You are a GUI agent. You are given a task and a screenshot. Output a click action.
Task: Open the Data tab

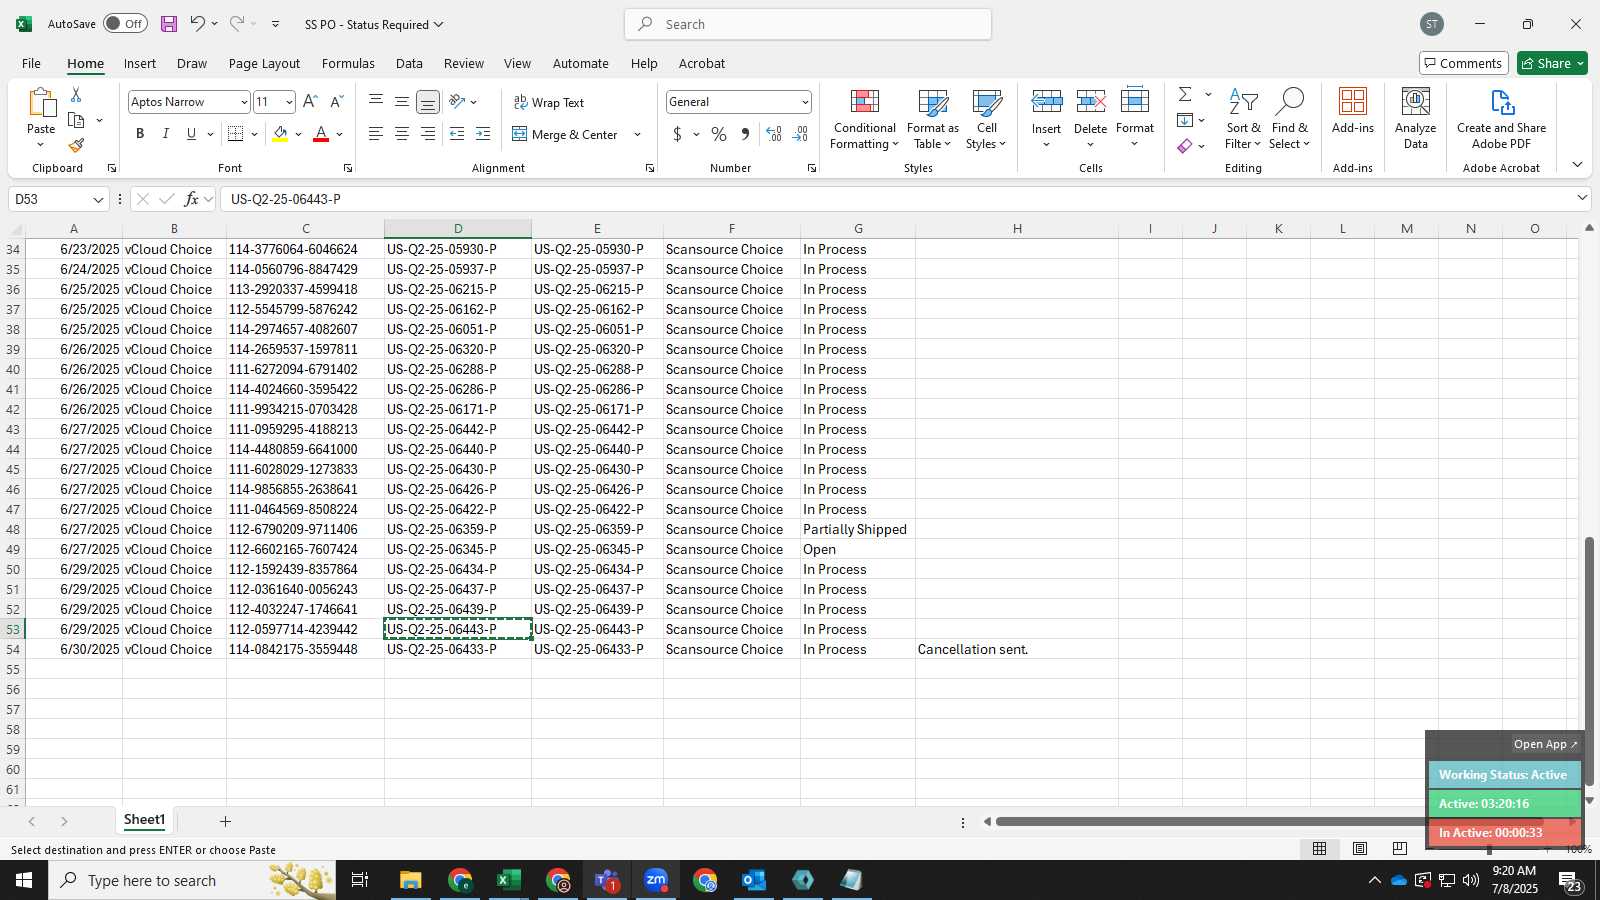(x=409, y=63)
